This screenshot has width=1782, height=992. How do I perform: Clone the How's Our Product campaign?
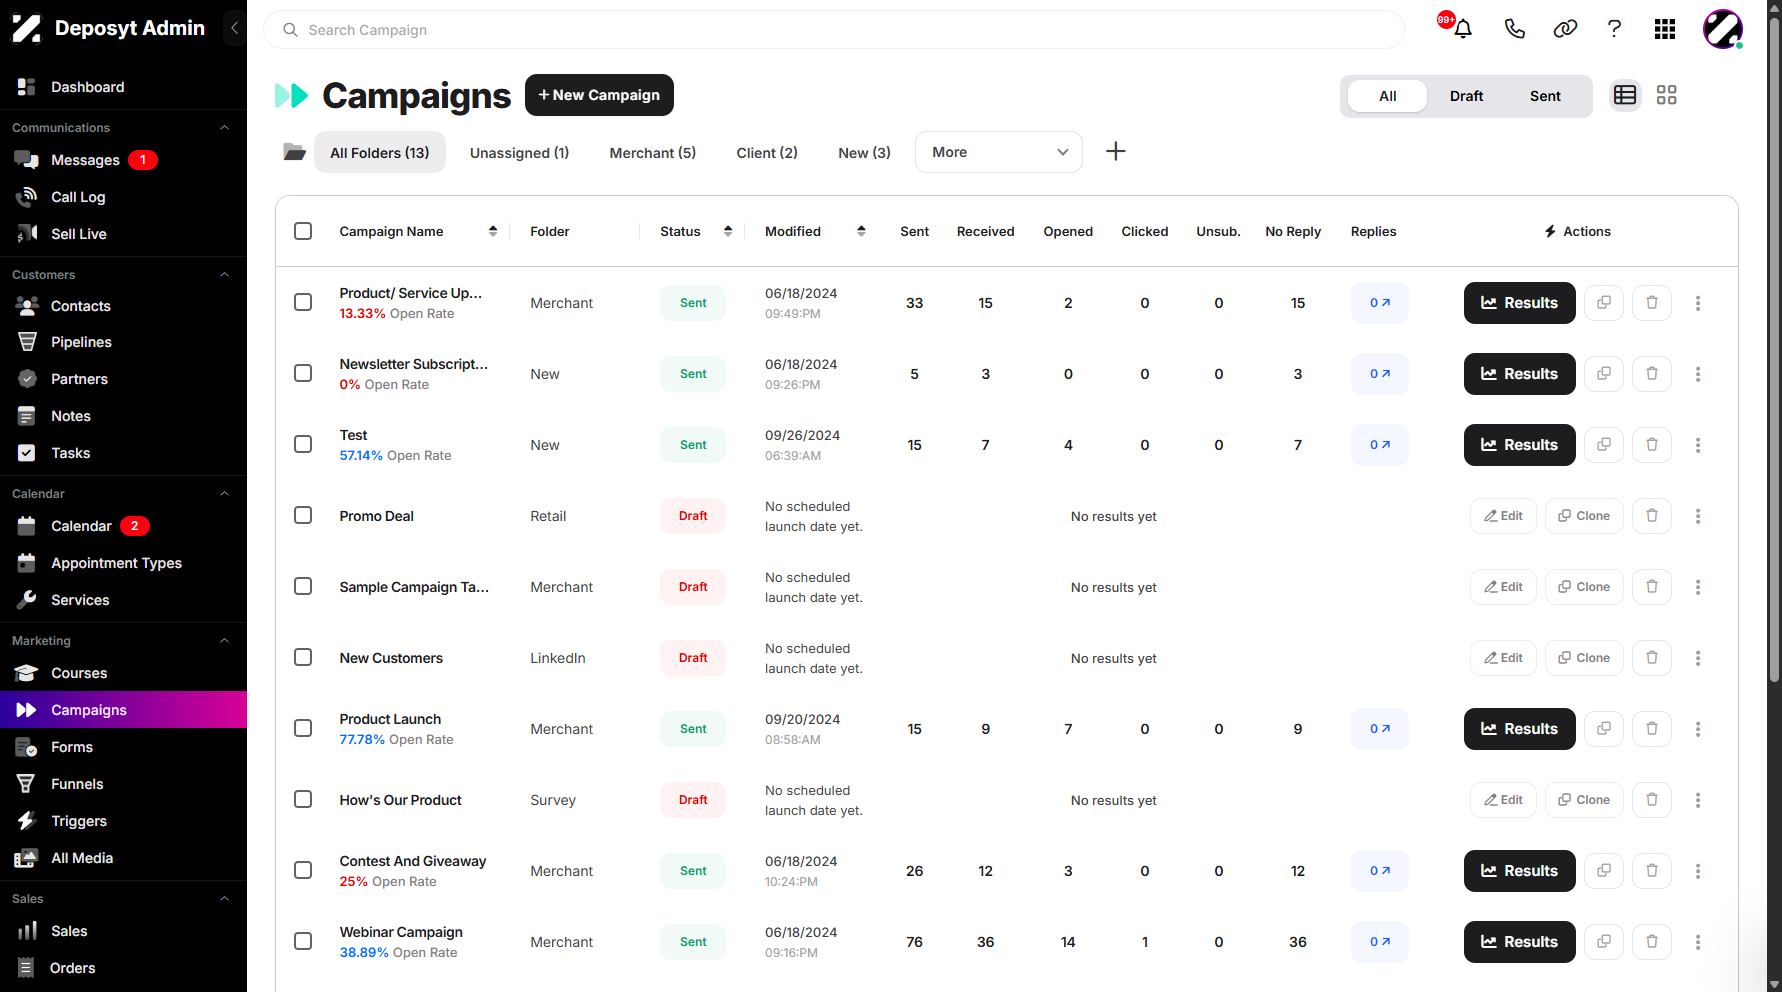click(1584, 800)
